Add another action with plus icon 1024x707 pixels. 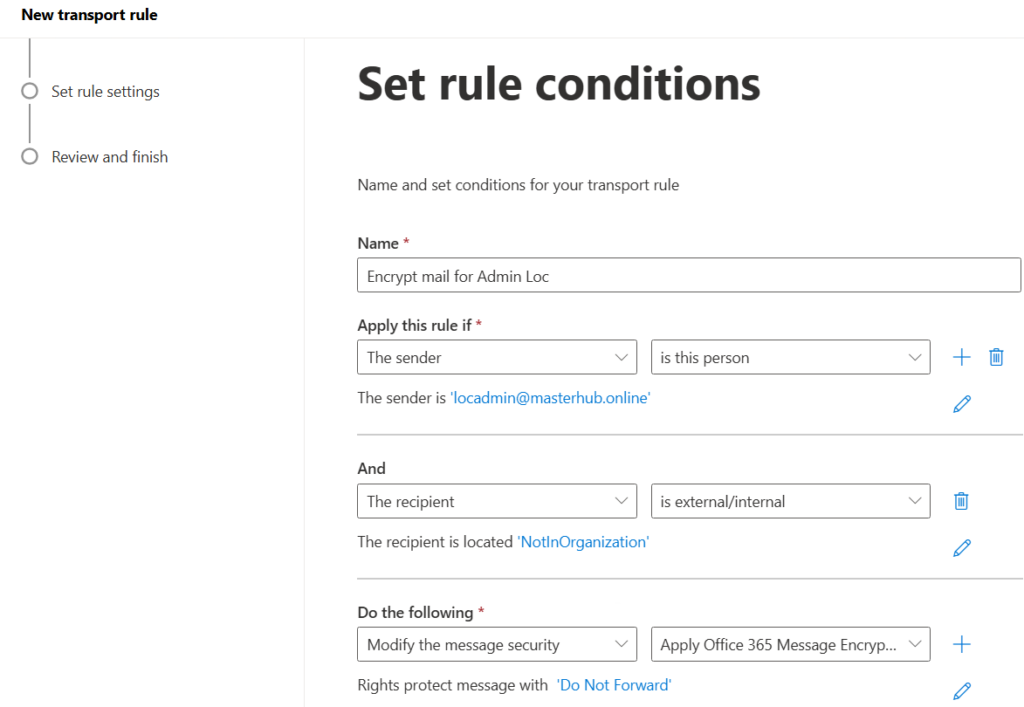pyautogui.click(x=962, y=644)
